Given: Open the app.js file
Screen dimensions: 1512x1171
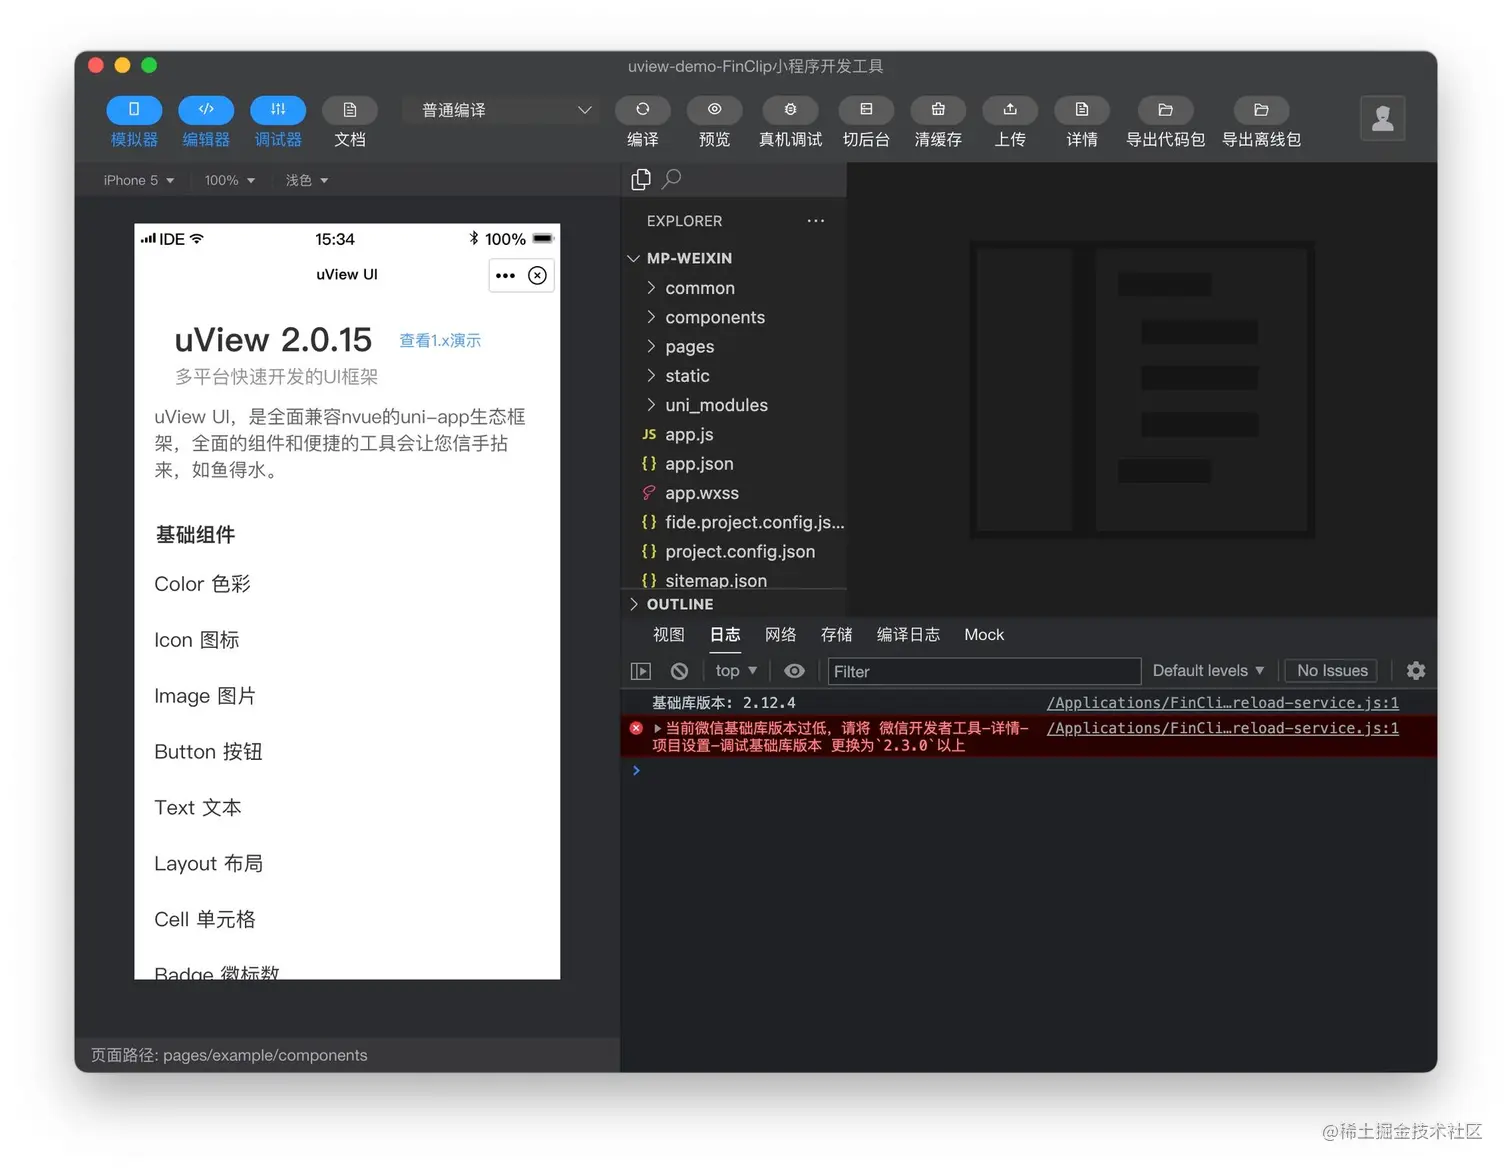Looking at the screenshot, I should (x=733, y=434).
